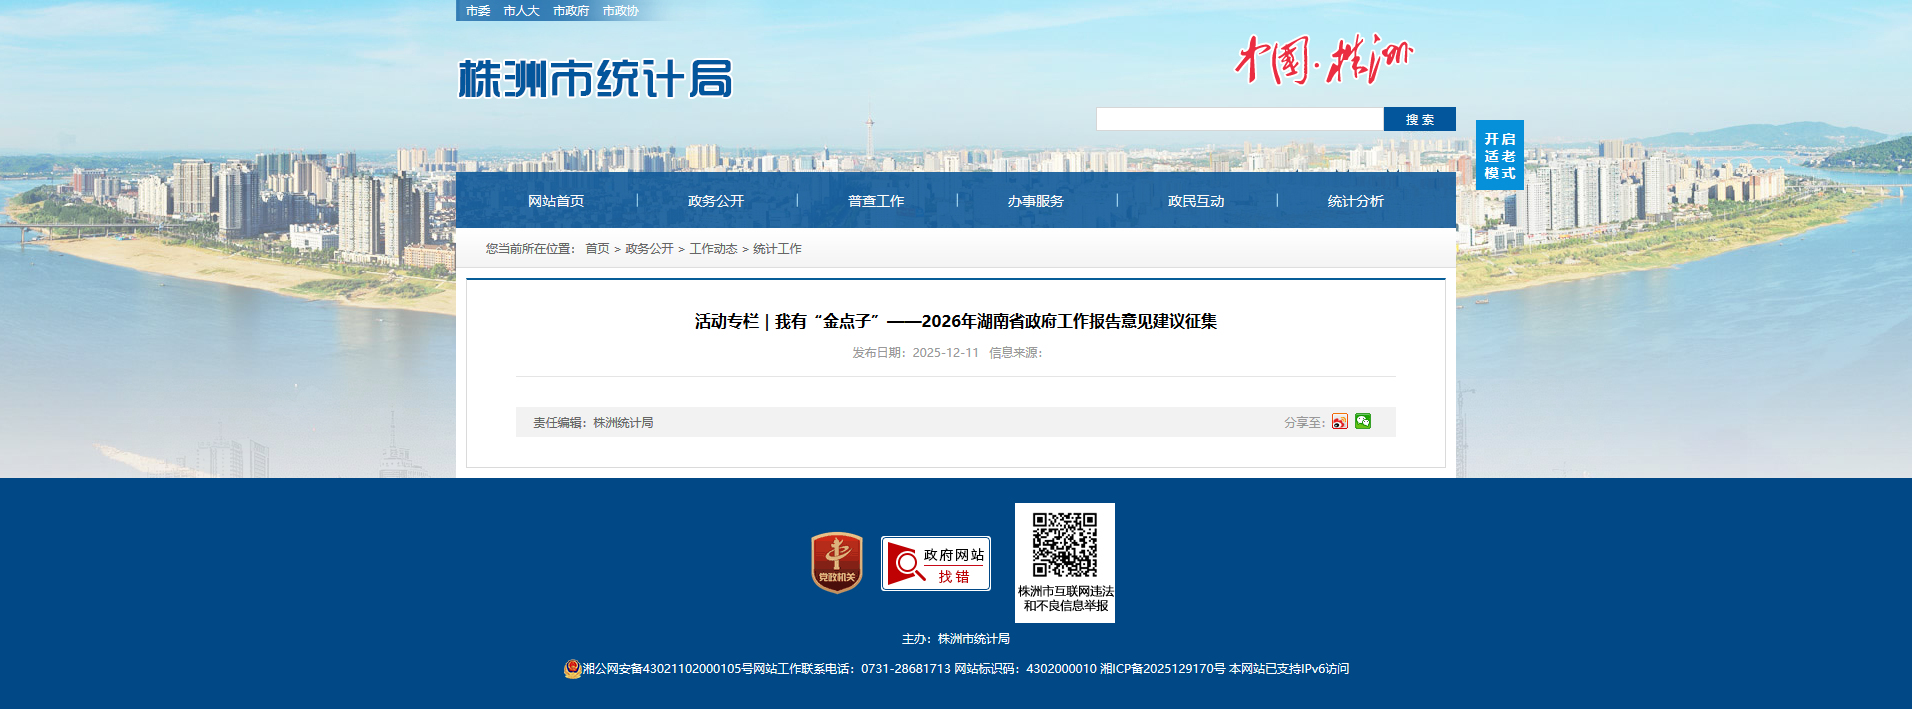Open the 普查工作 navigation menu
Viewport: 1912px width, 709px height.
[x=876, y=201]
